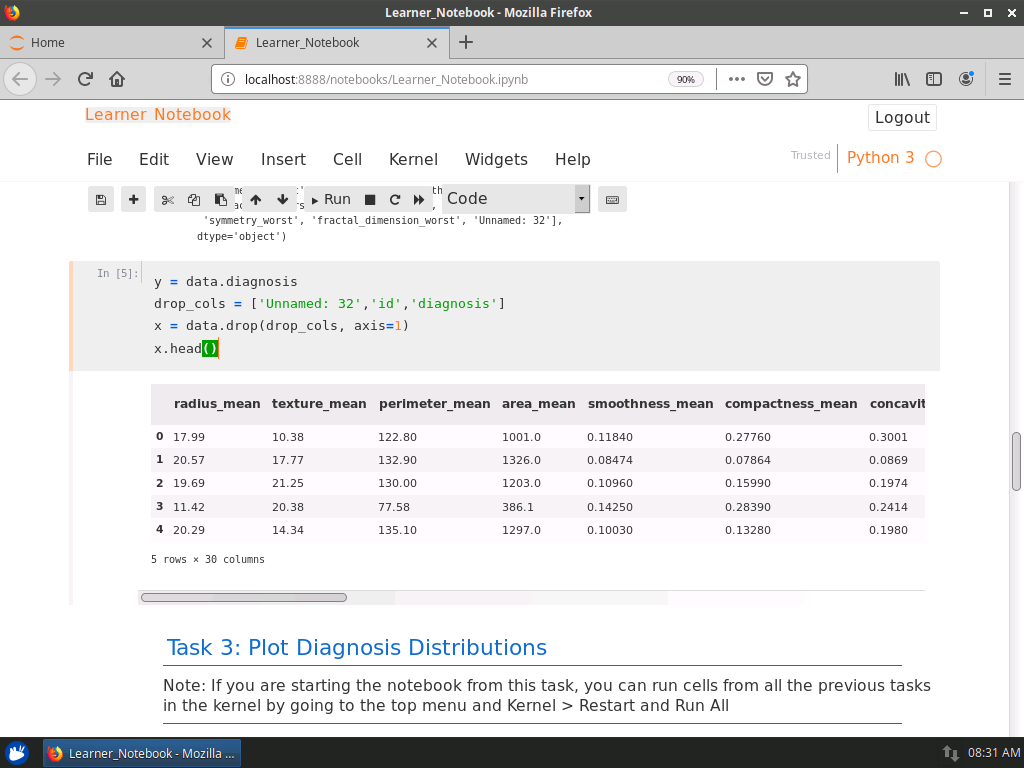Click the '5 rows × 30 columns' summary text
The image size is (1024, 768).
coord(208,560)
